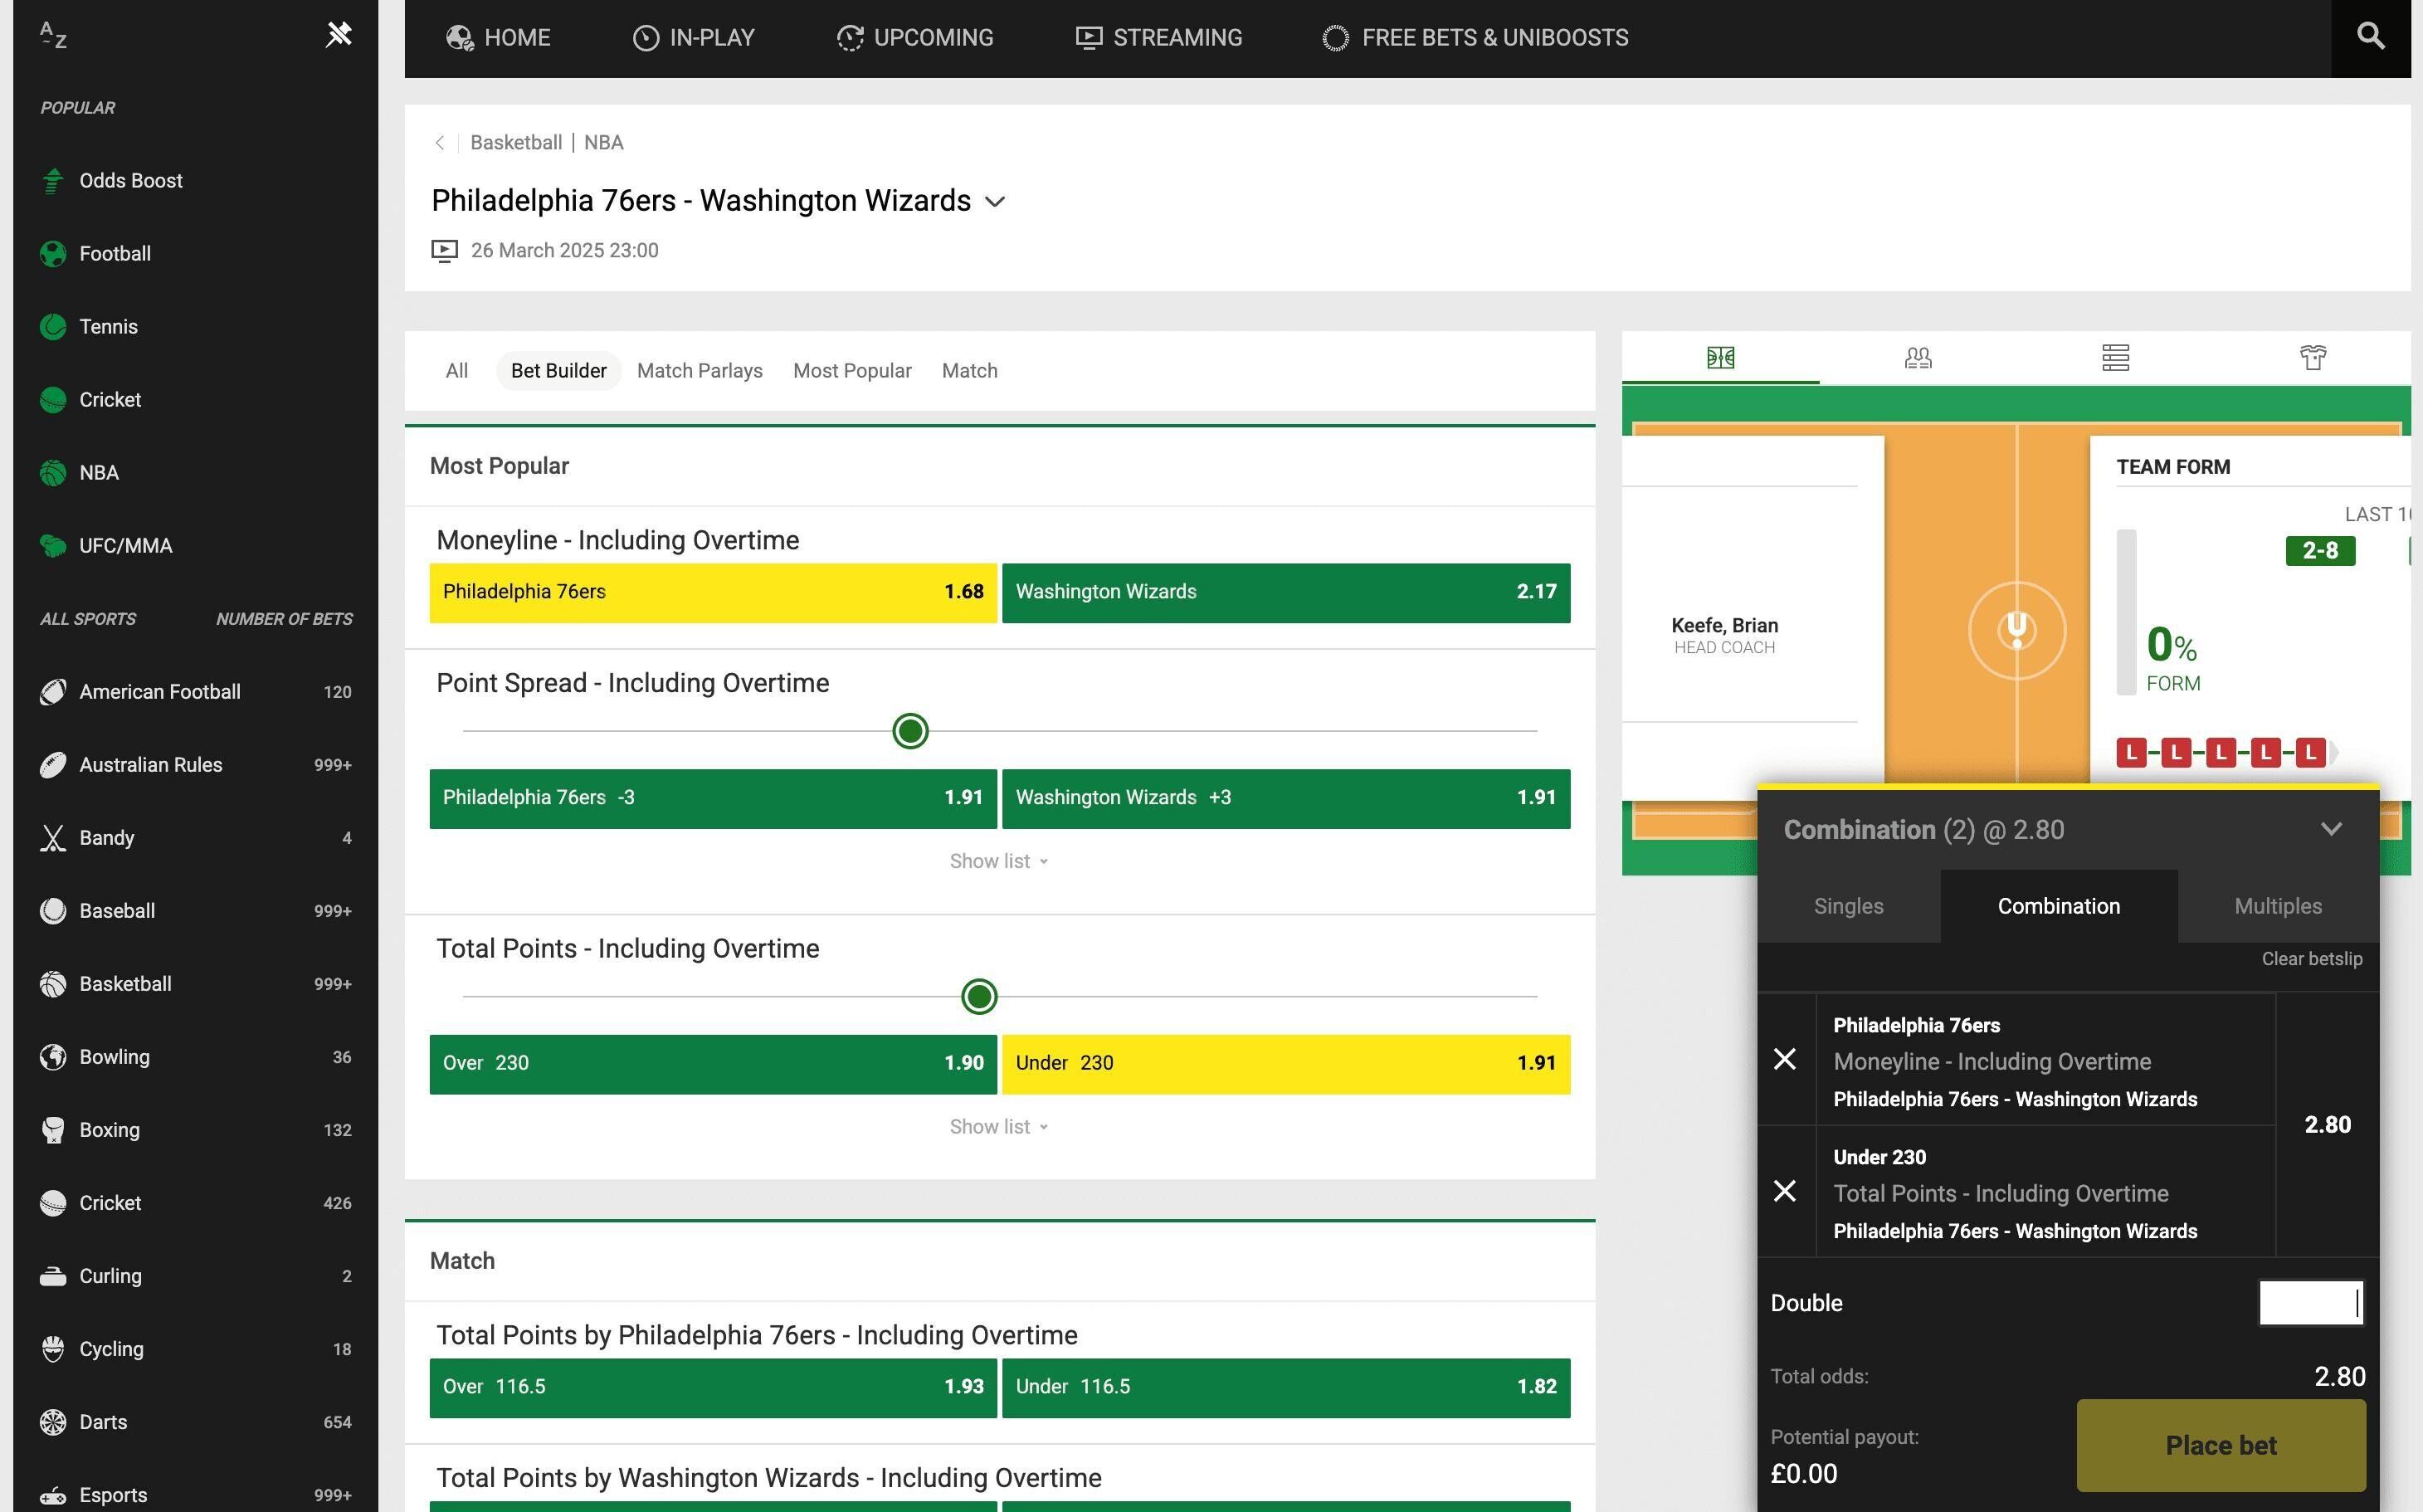This screenshot has height=1512, width=2423.
Task: Click the Tennis ball icon
Action: 53,327
